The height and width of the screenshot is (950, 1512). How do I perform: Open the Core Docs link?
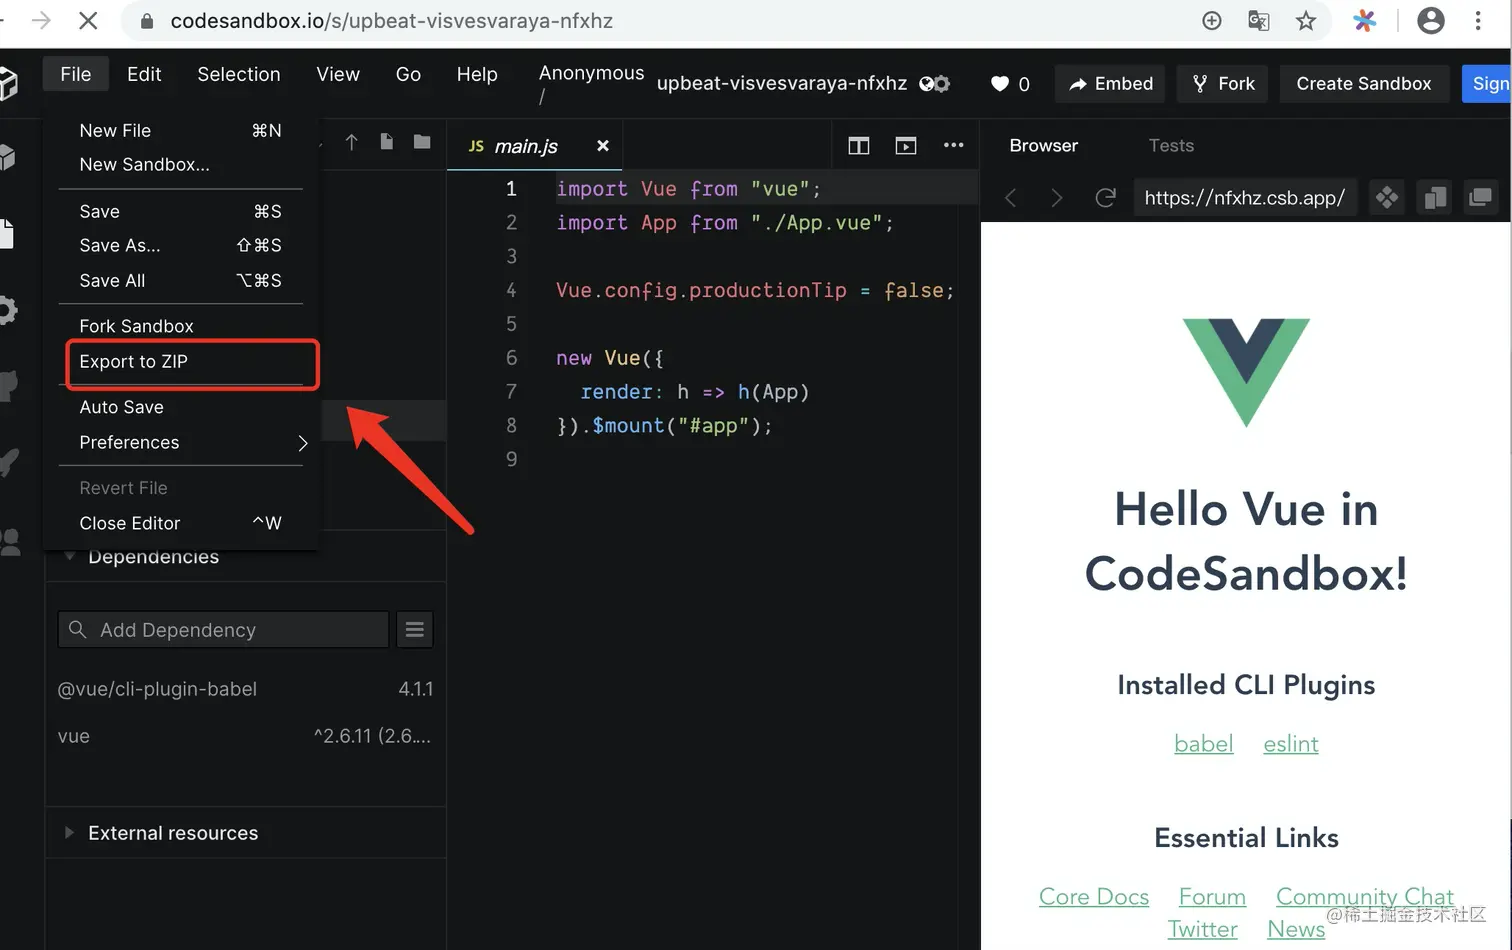click(1094, 897)
